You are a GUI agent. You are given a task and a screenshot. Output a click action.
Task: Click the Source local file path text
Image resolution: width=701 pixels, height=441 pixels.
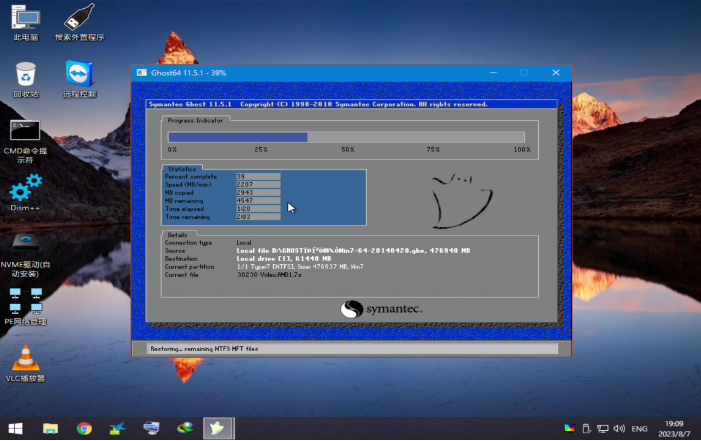(353, 250)
